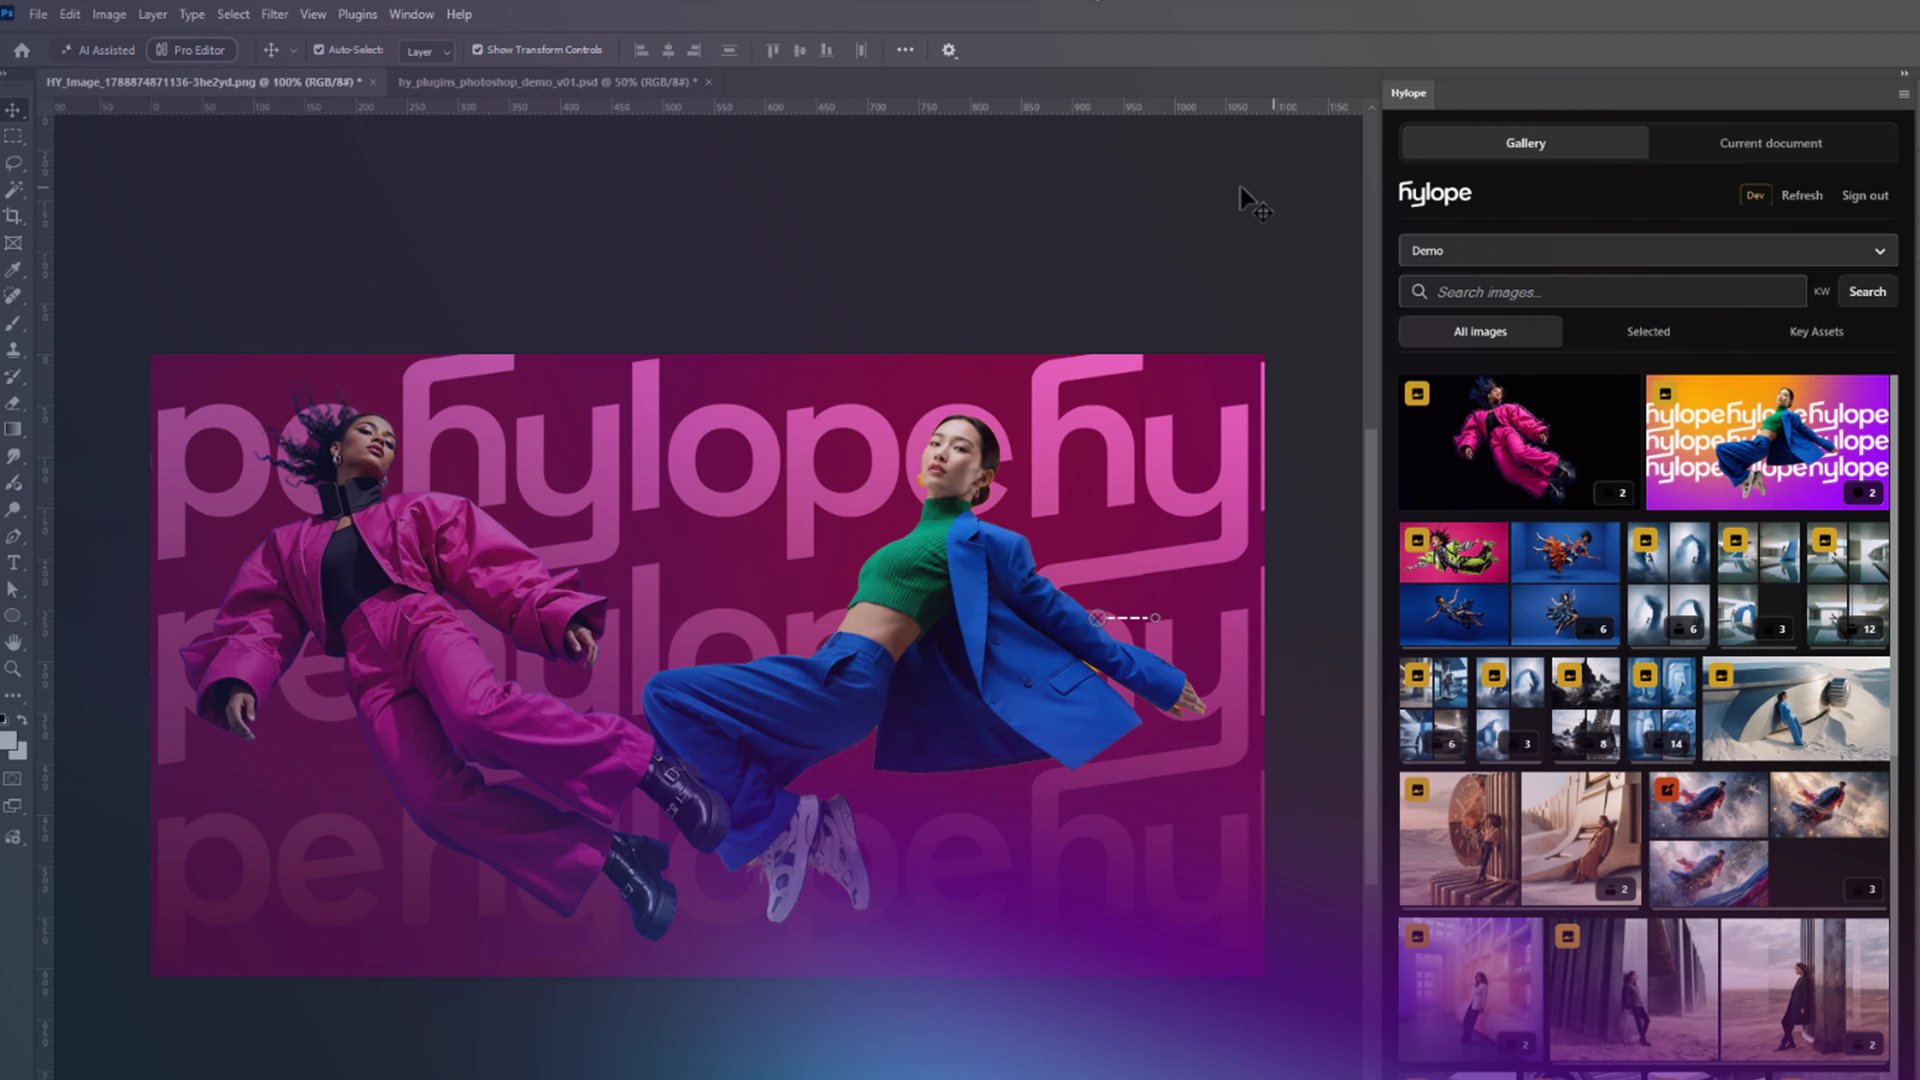Click the Search button

(x=1867, y=292)
